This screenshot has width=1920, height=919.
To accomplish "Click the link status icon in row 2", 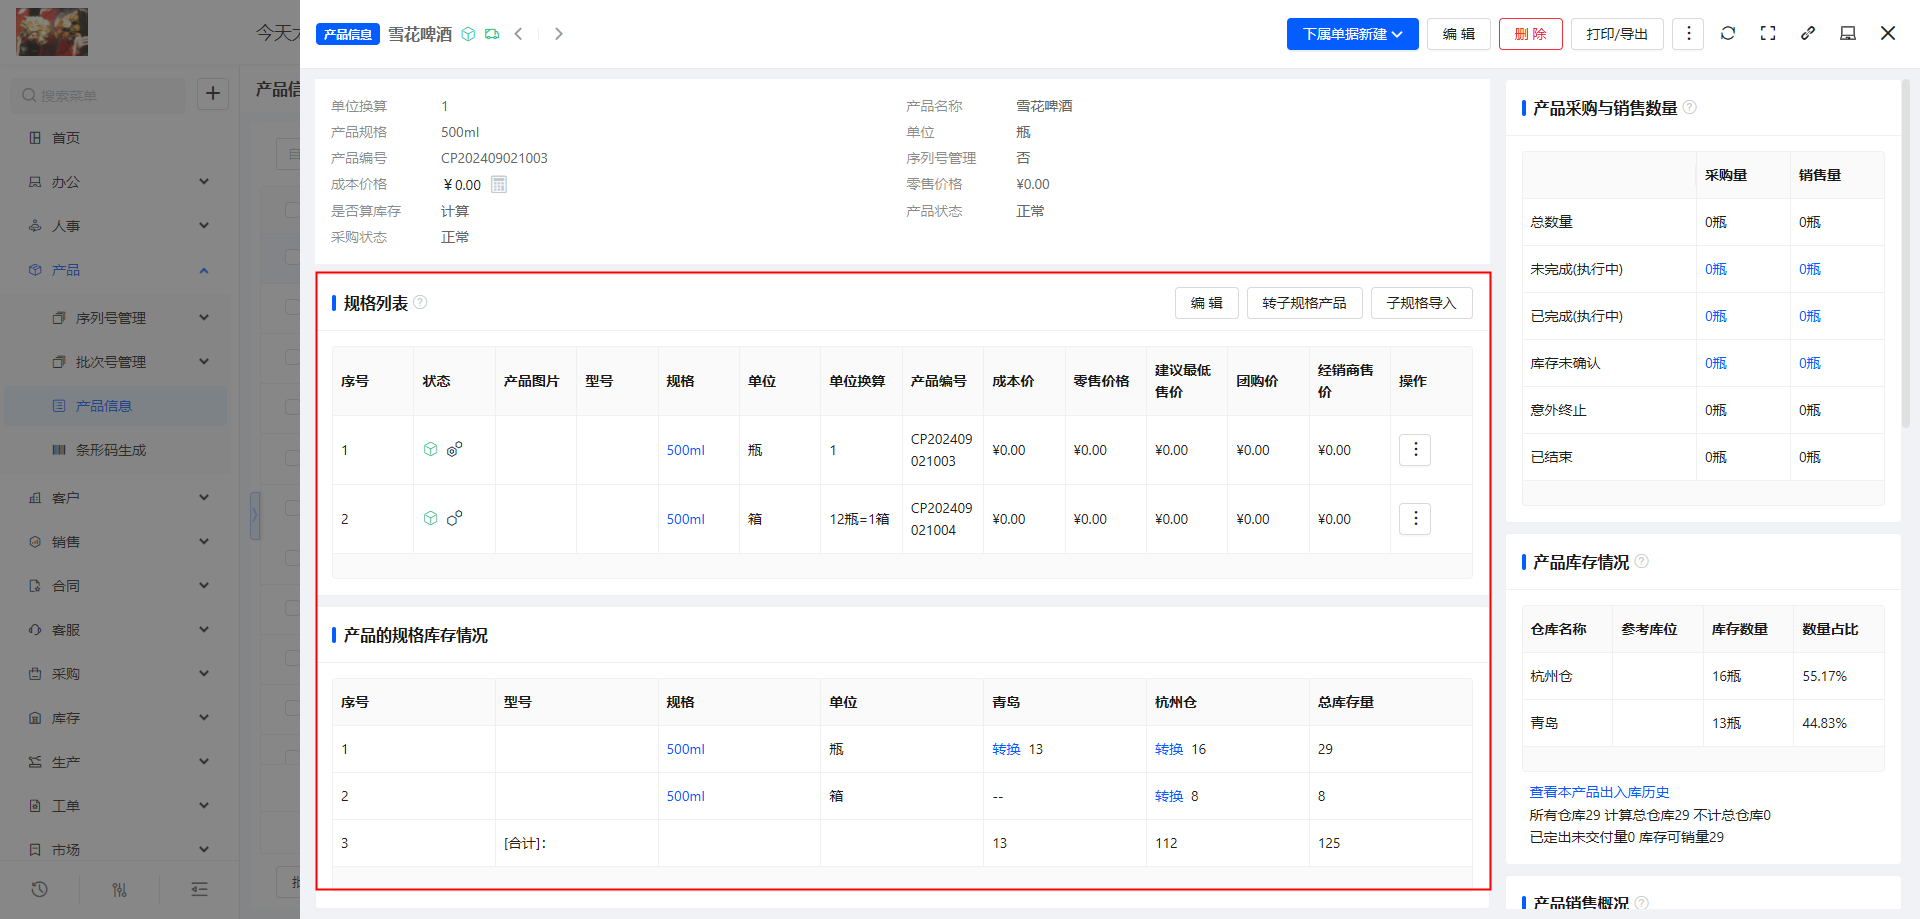I will coord(454,518).
